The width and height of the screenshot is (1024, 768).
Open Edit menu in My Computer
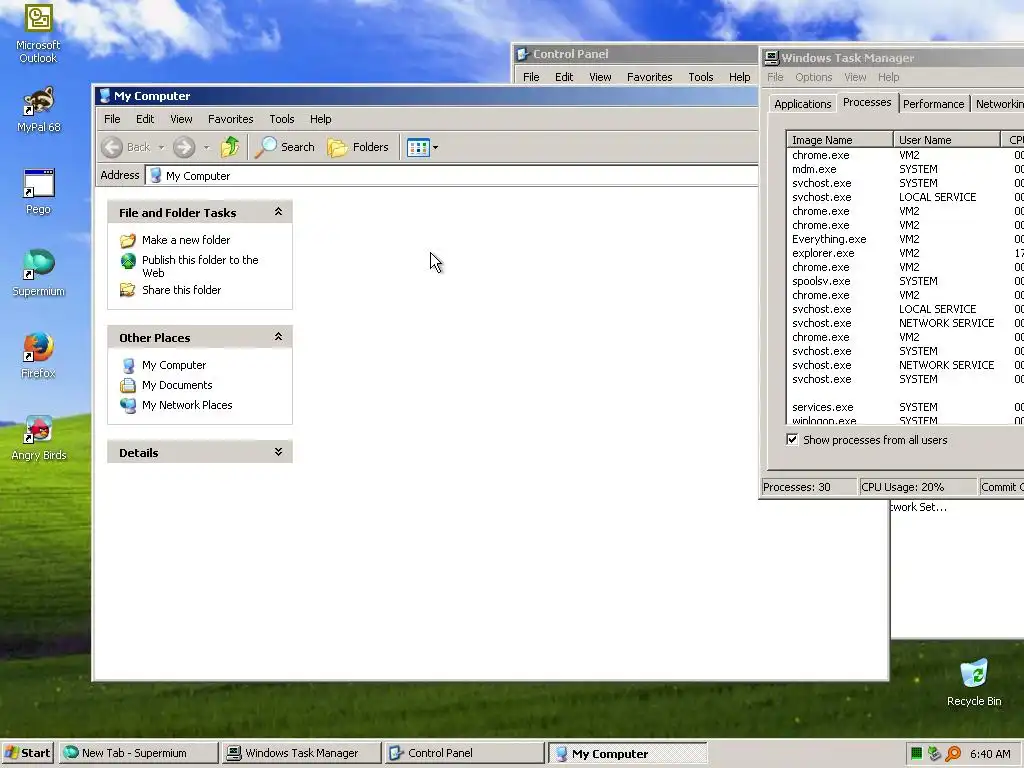(145, 119)
